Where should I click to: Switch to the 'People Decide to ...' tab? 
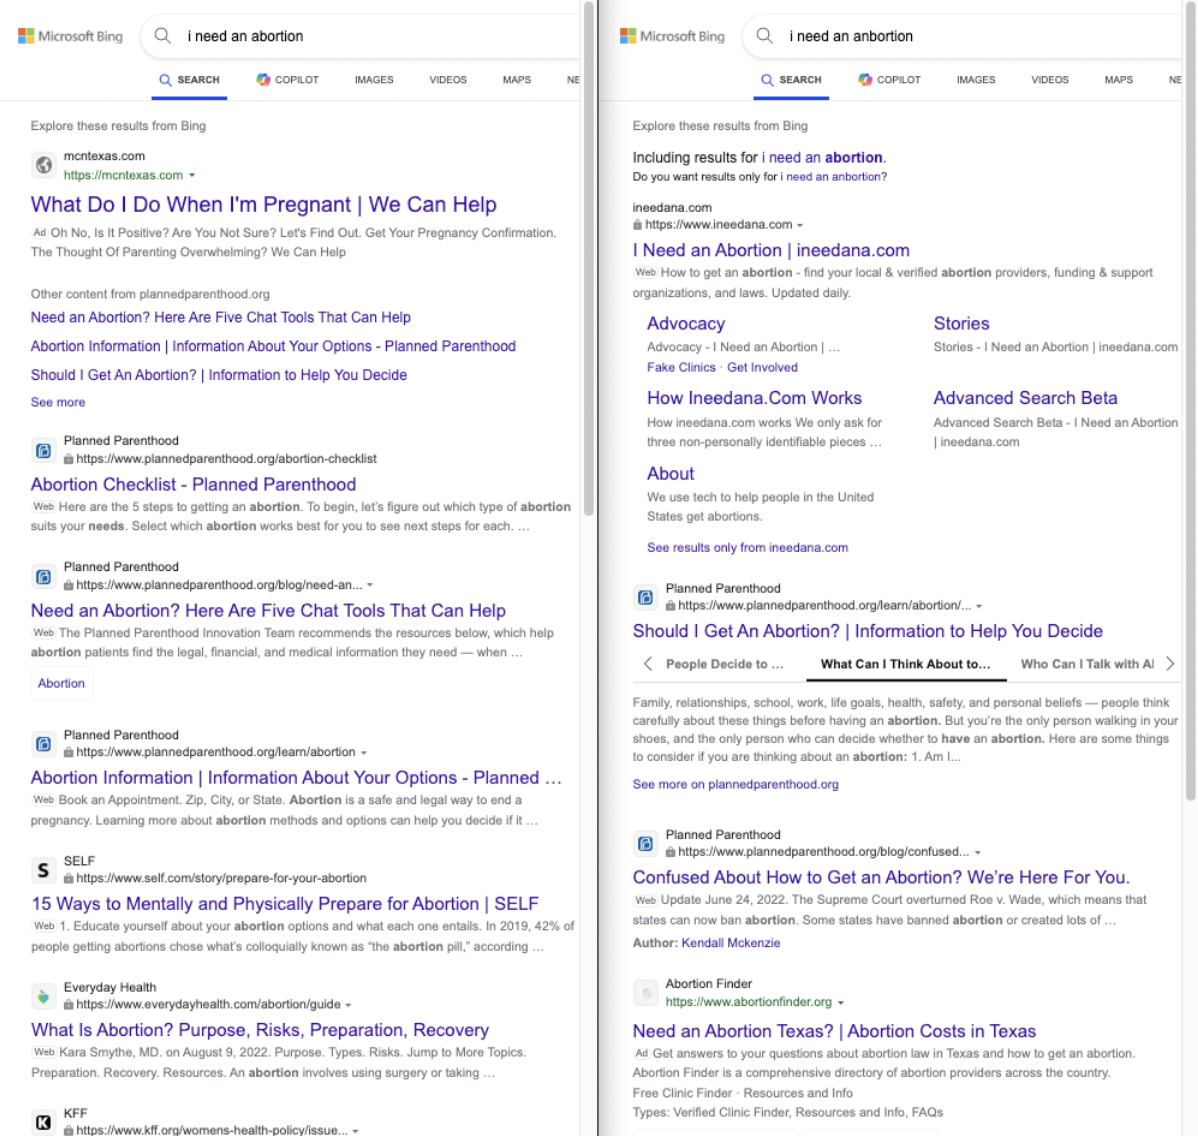[x=724, y=664]
